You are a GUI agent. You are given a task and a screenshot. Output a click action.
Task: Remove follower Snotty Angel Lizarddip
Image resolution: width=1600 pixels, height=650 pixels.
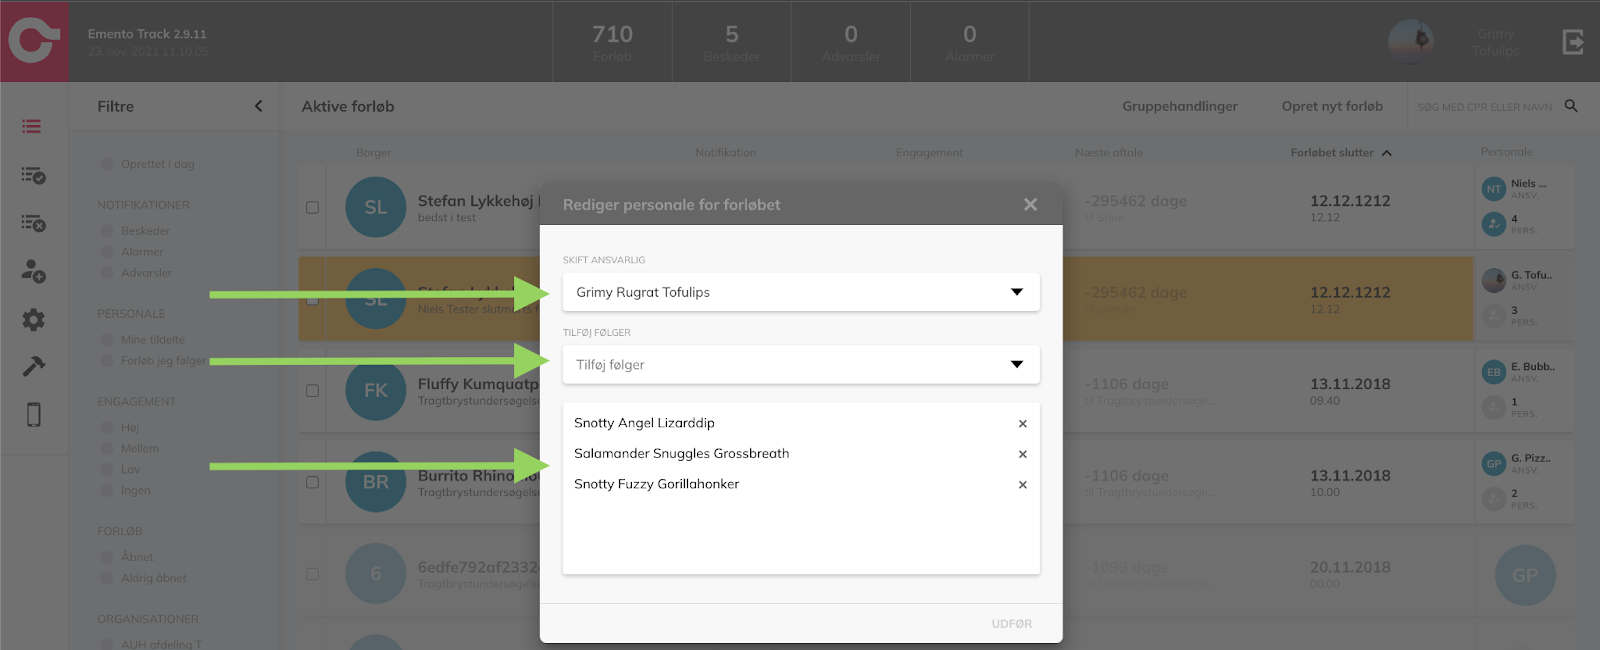tap(1023, 424)
